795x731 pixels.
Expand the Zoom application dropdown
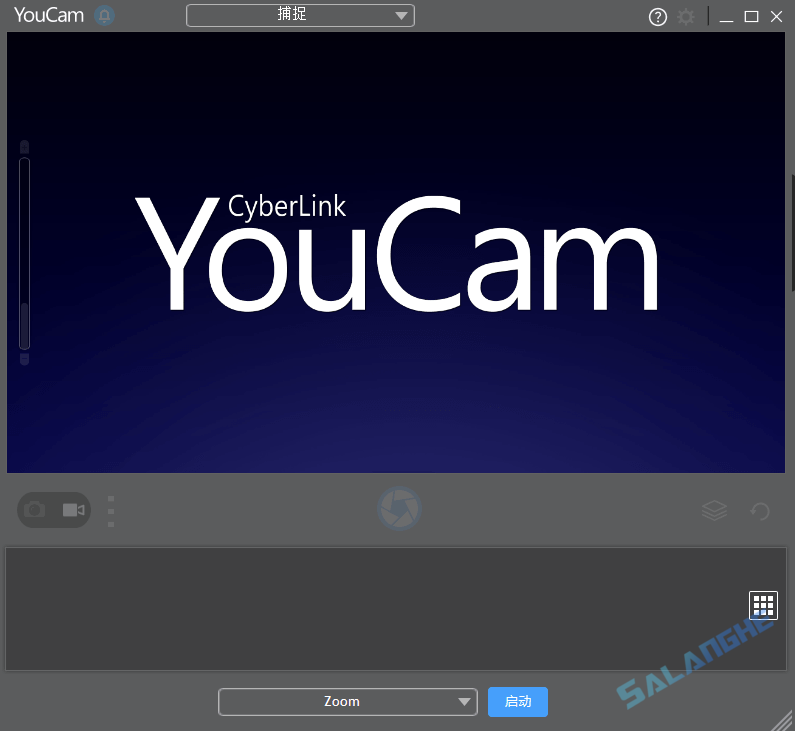point(348,702)
